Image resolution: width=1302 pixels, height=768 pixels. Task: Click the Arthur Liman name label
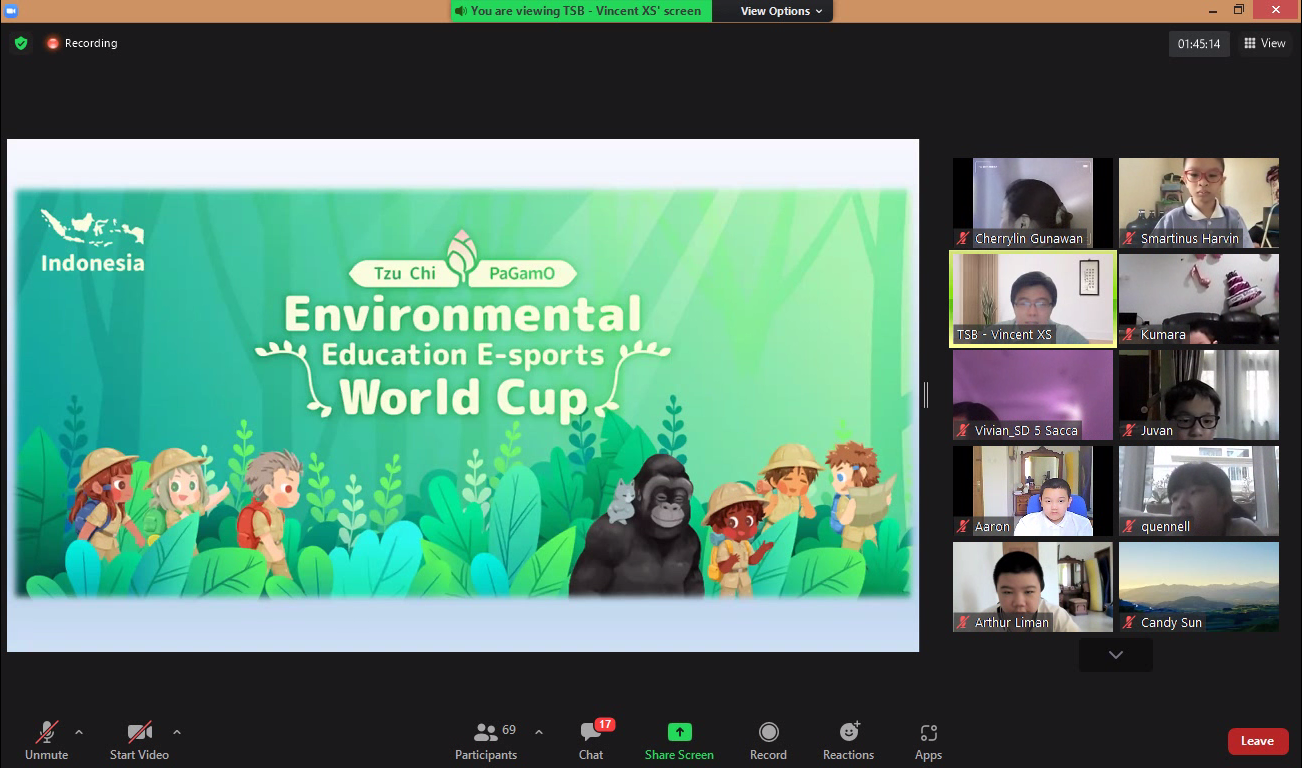click(x=1012, y=623)
